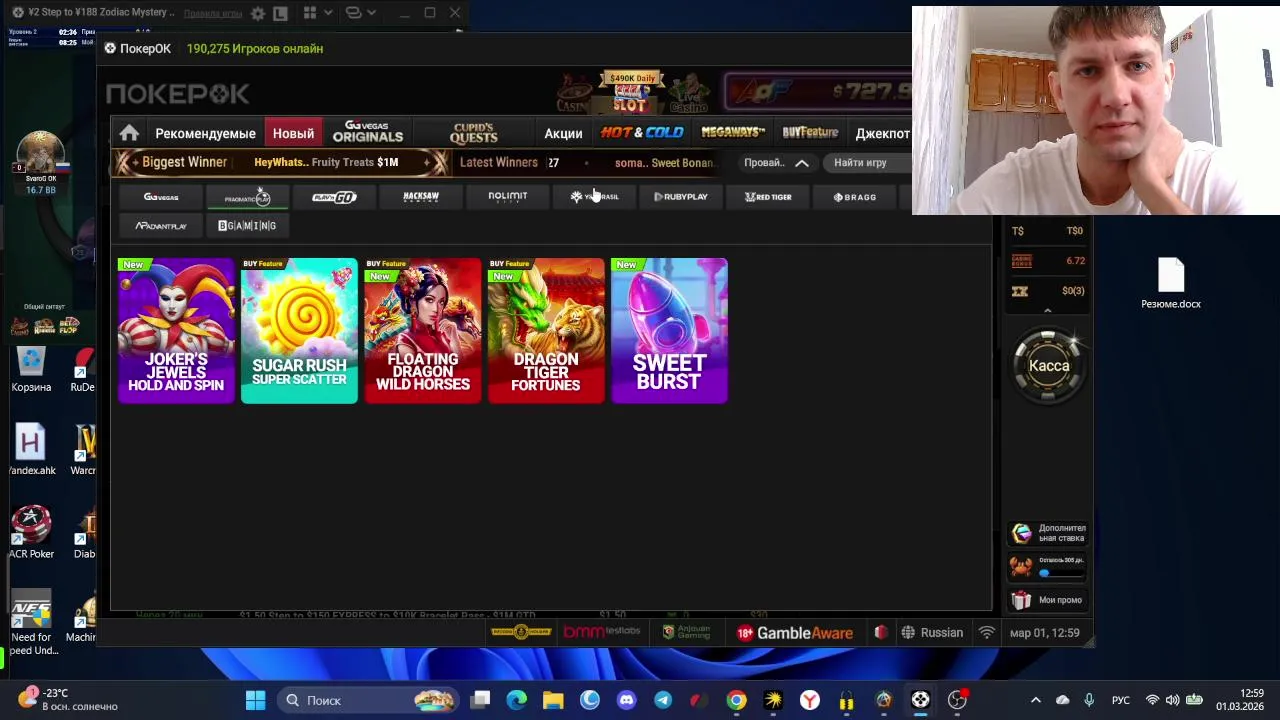This screenshot has height=720, width=1280.
Task: Click the L button in tournament title bar
Action: tap(281, 14)
